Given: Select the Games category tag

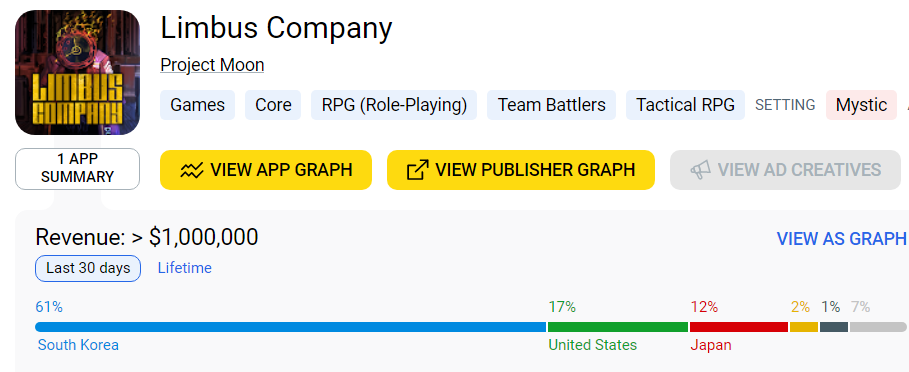Looking at the screenshot, I should [x=198, y=105].
